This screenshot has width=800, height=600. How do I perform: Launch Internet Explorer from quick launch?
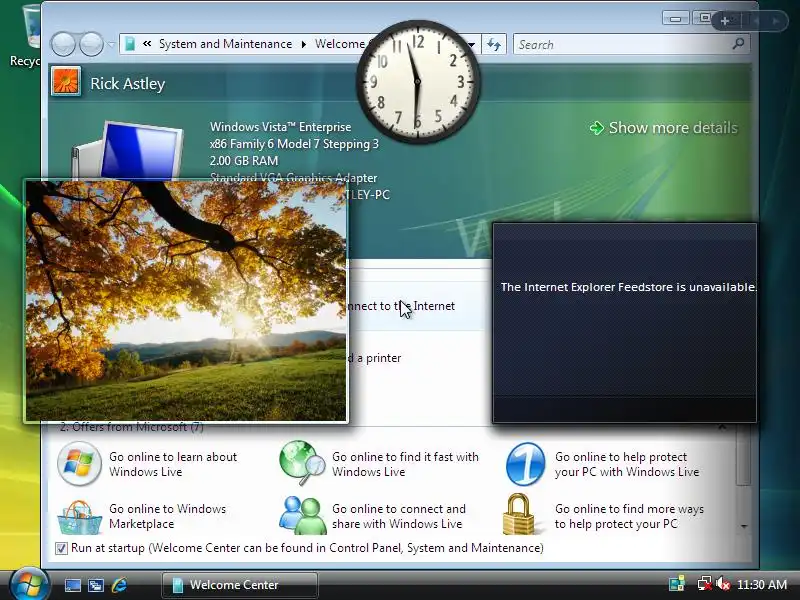coord(119,585)
